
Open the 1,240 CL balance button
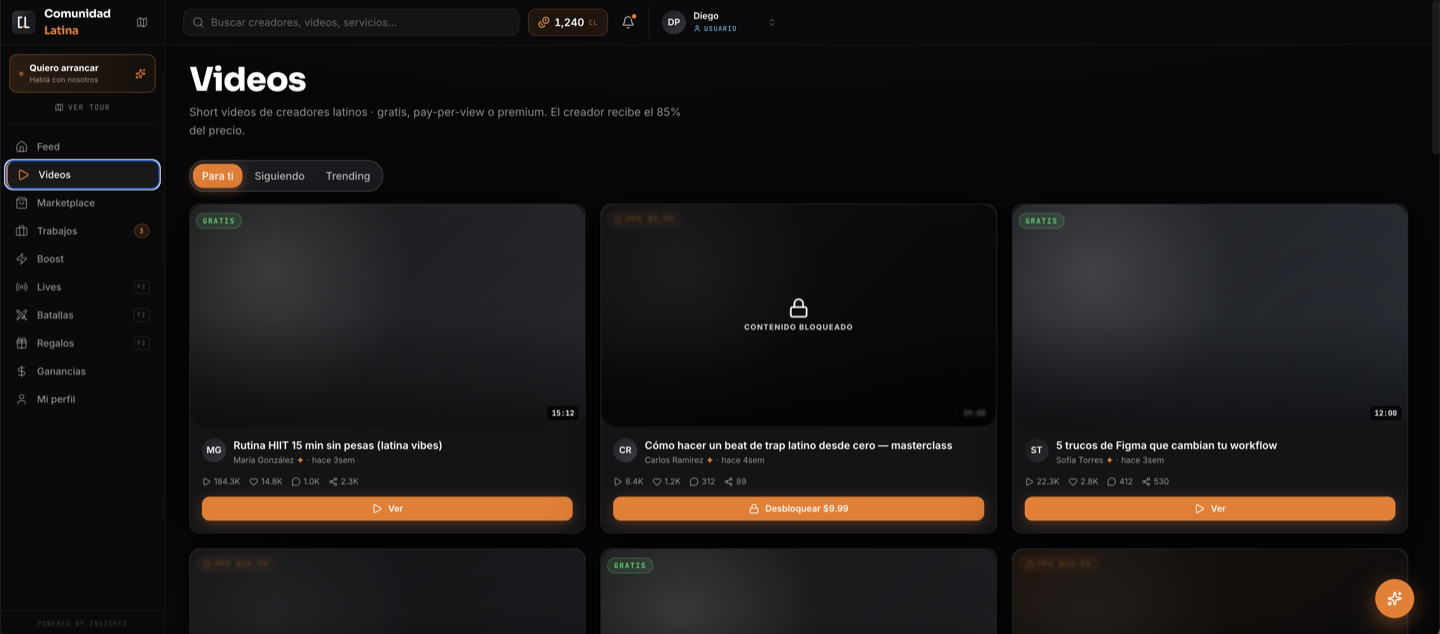point(567,22)
